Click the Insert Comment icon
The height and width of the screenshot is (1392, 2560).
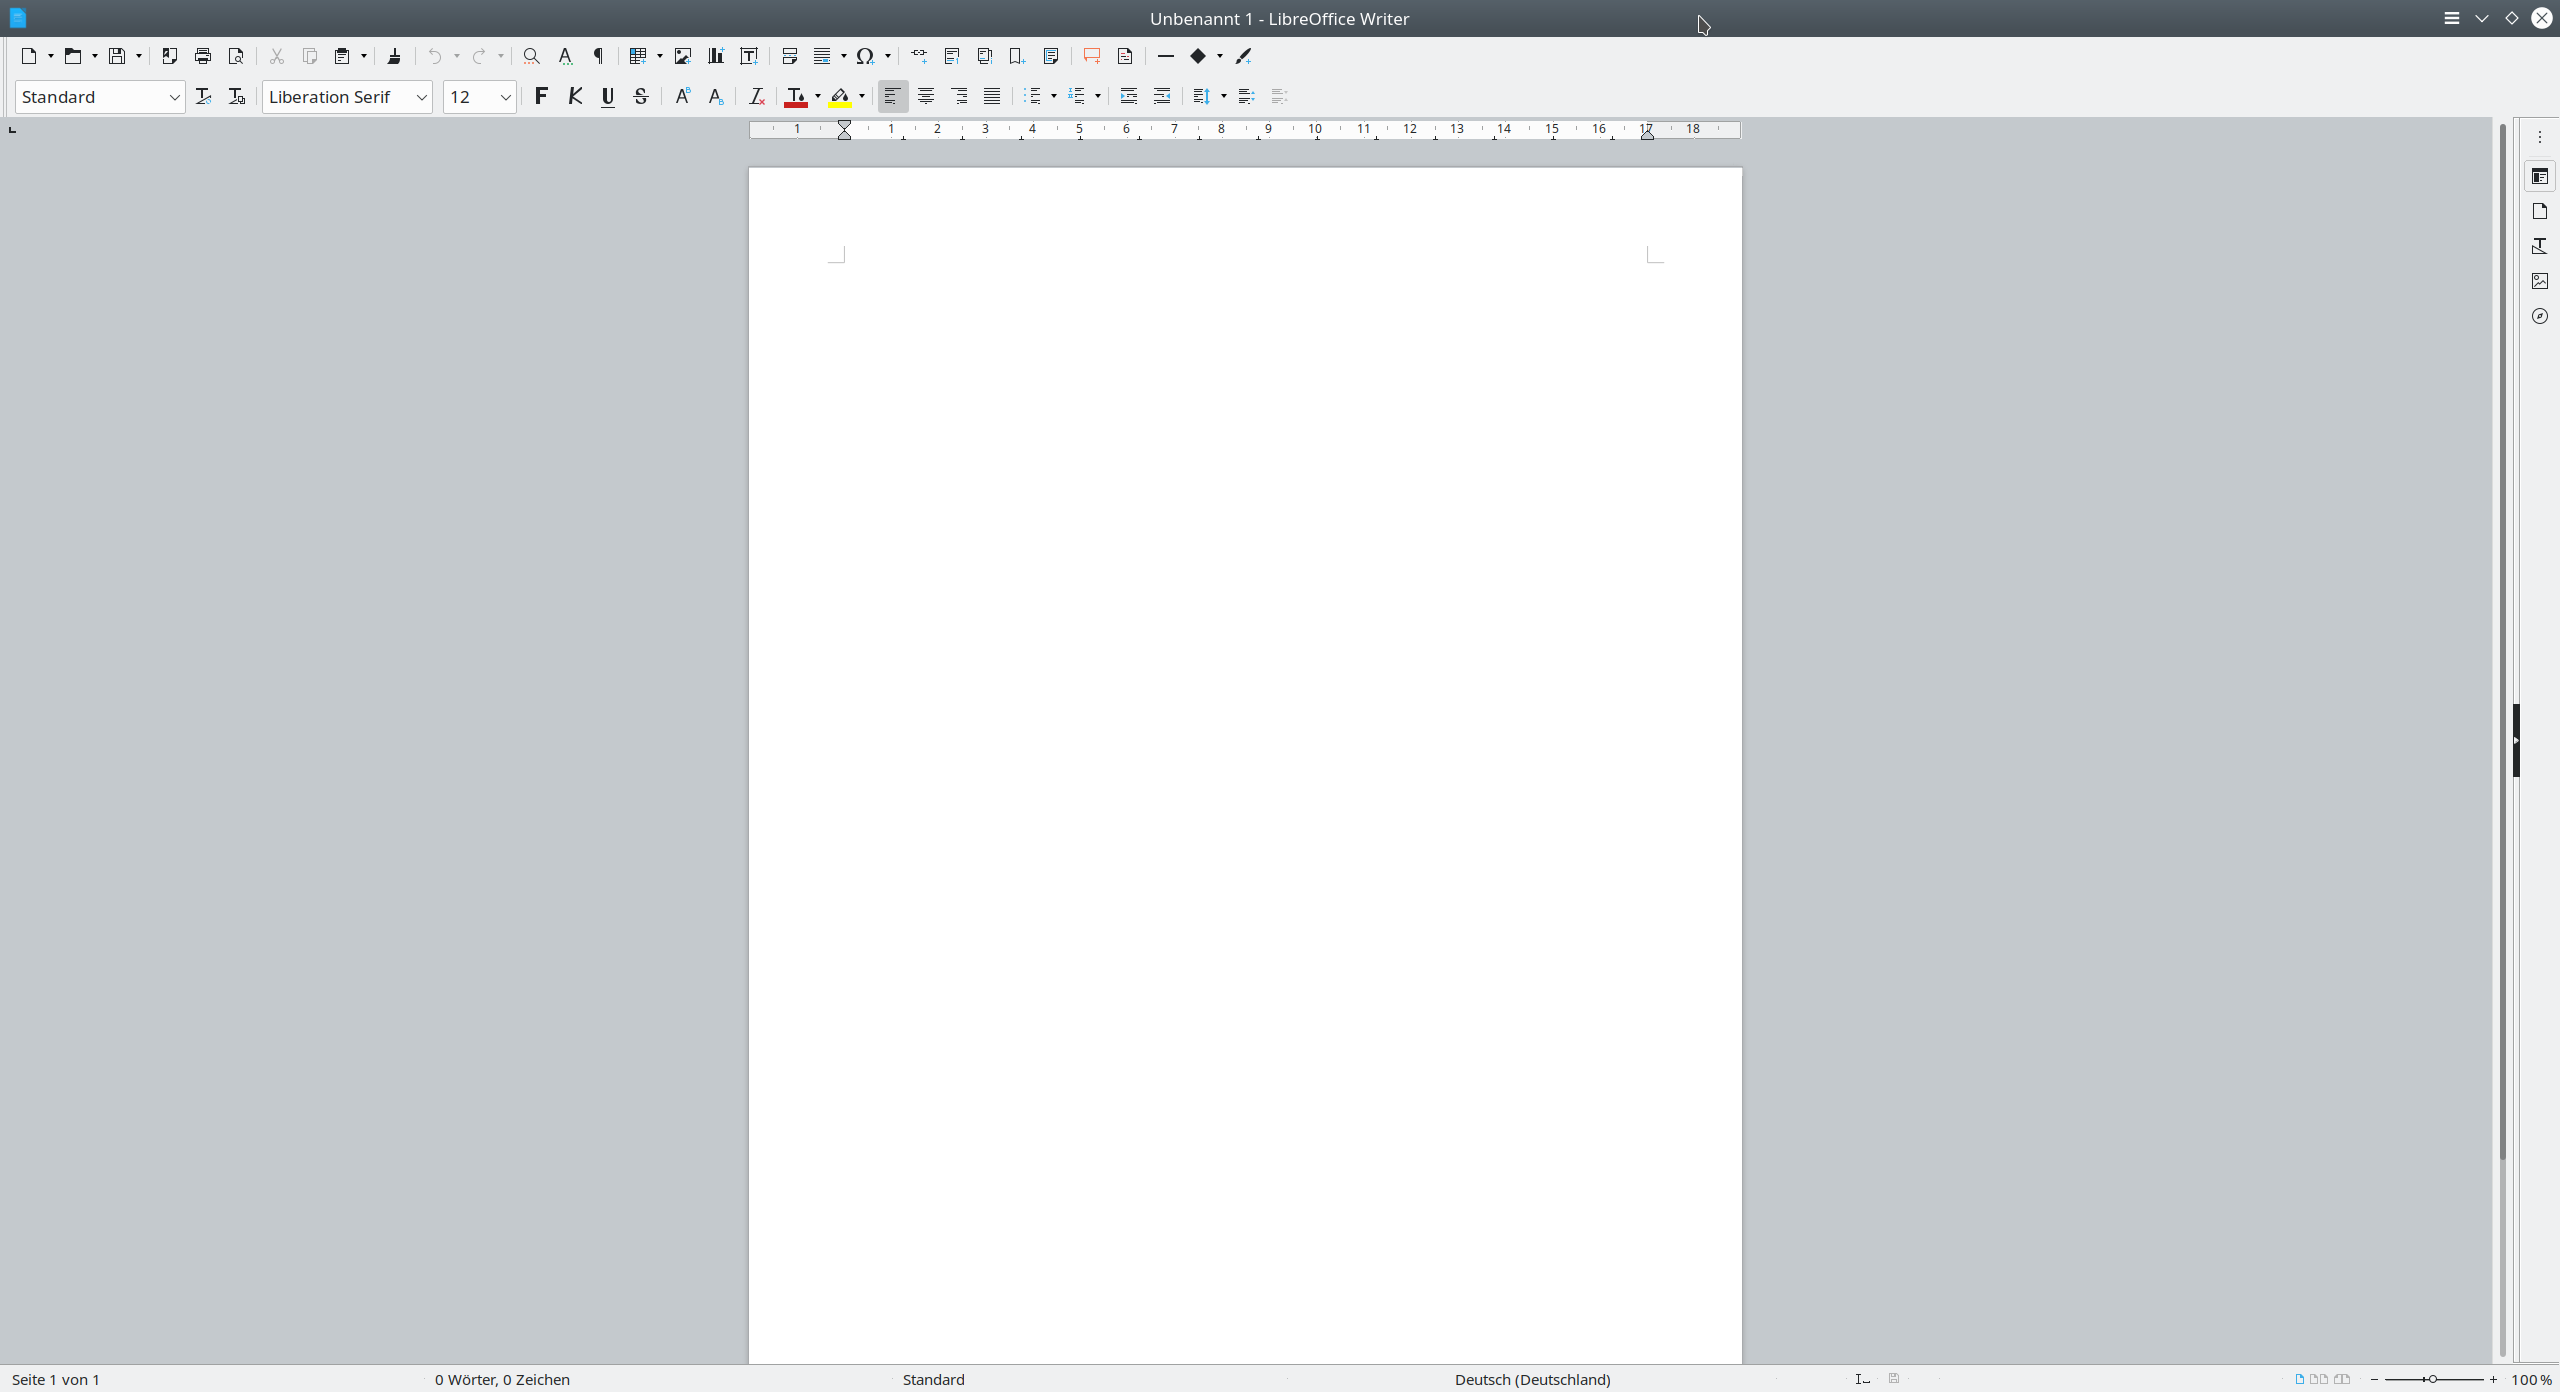(1091, 56)
